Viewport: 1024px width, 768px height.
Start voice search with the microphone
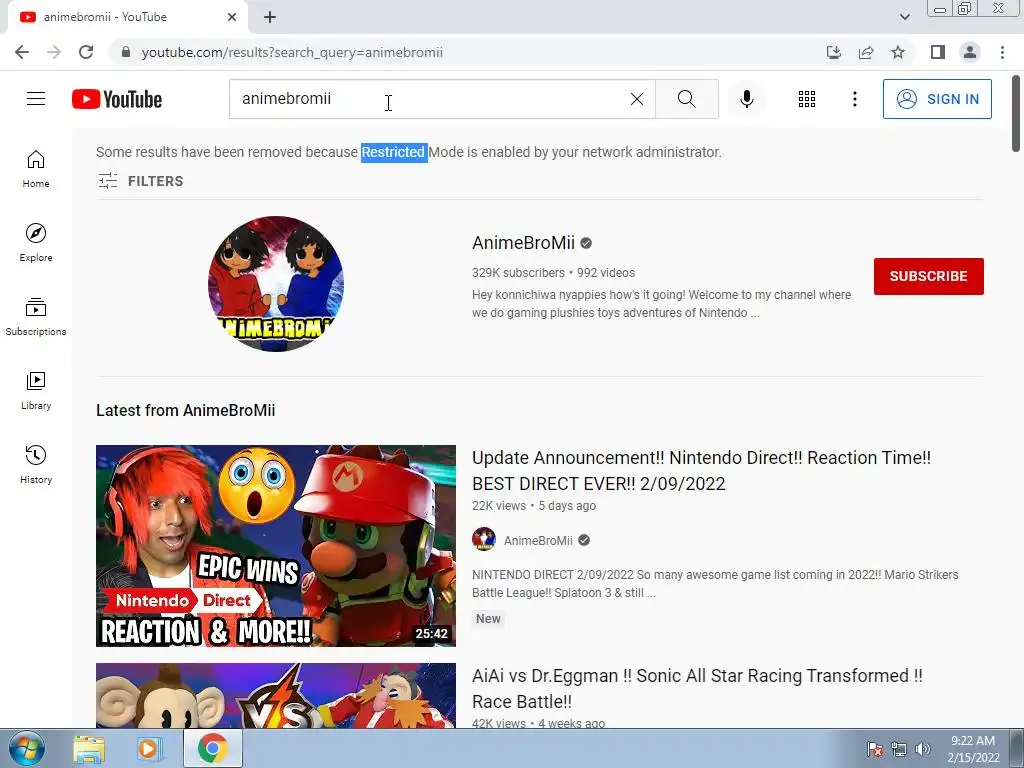pyautogui.click(x=747, y=99)
